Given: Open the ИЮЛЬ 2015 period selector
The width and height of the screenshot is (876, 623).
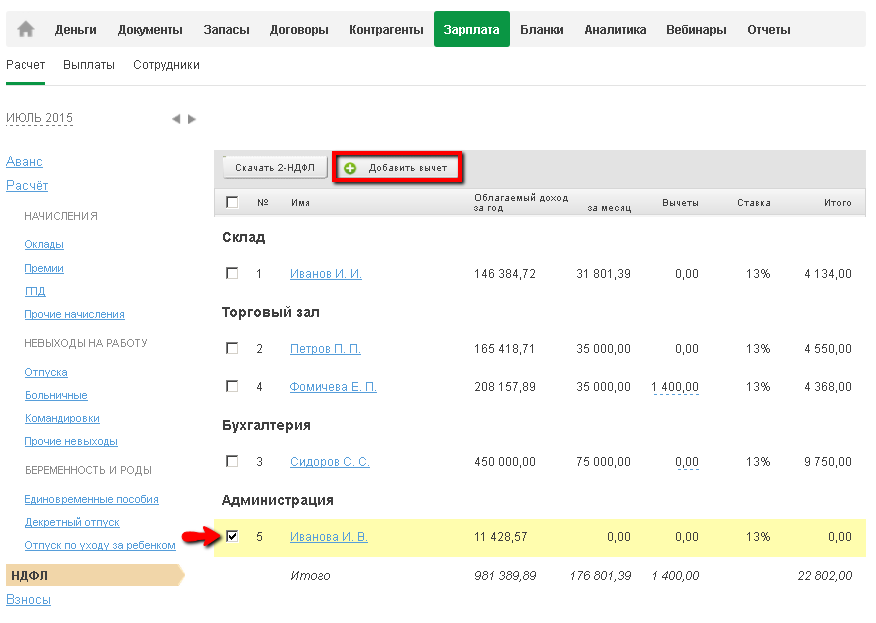Looking at the screenshot, I should 40,118.
